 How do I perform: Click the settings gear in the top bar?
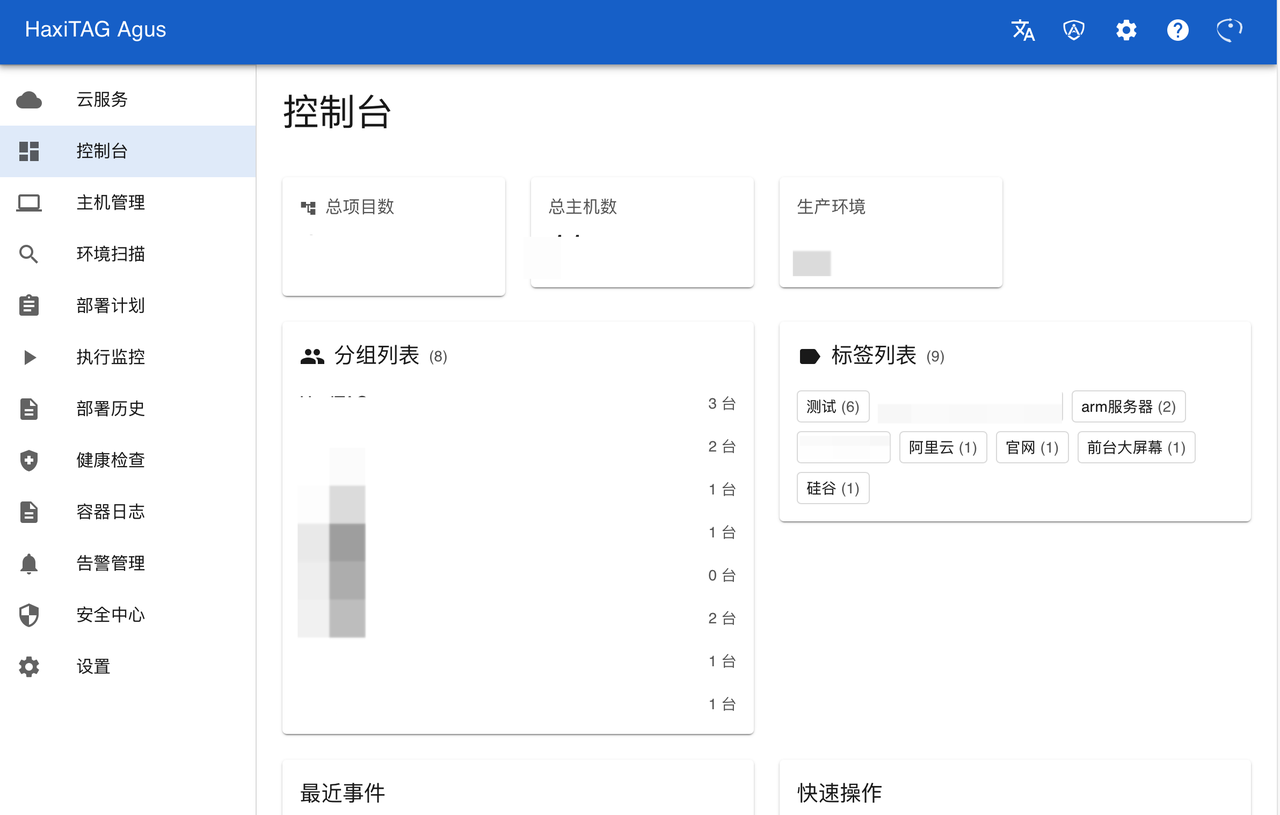point(1126,30)
